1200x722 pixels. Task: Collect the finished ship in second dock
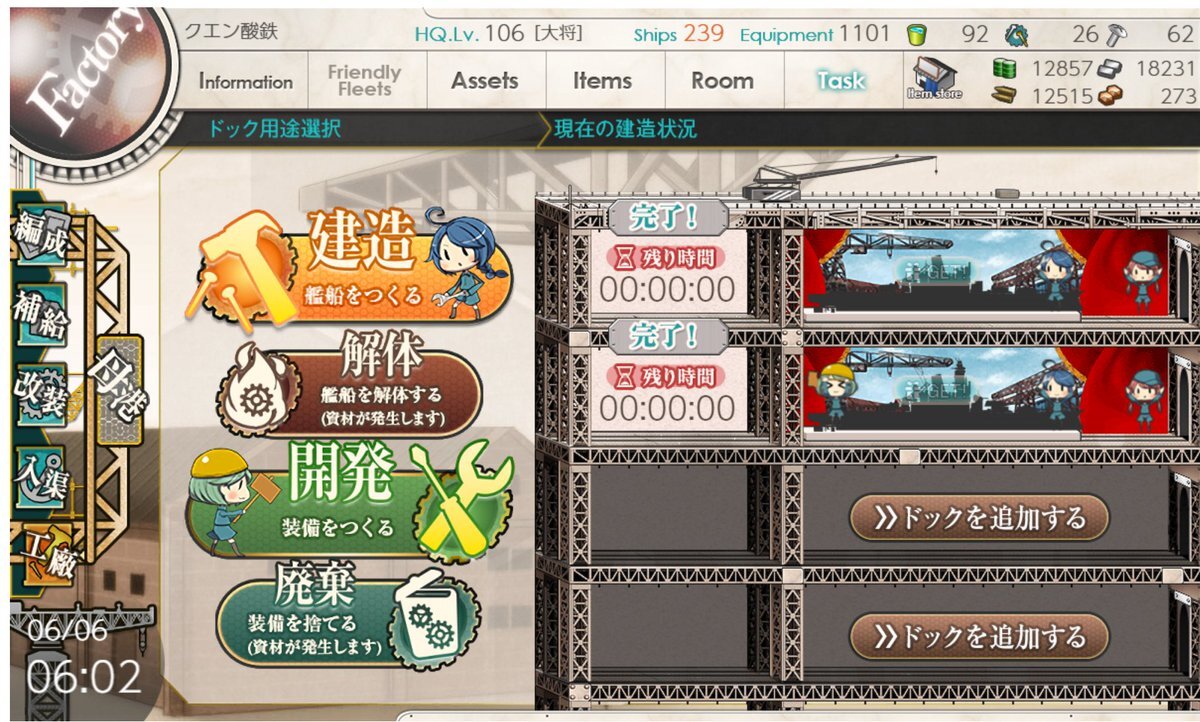(985, 391)
